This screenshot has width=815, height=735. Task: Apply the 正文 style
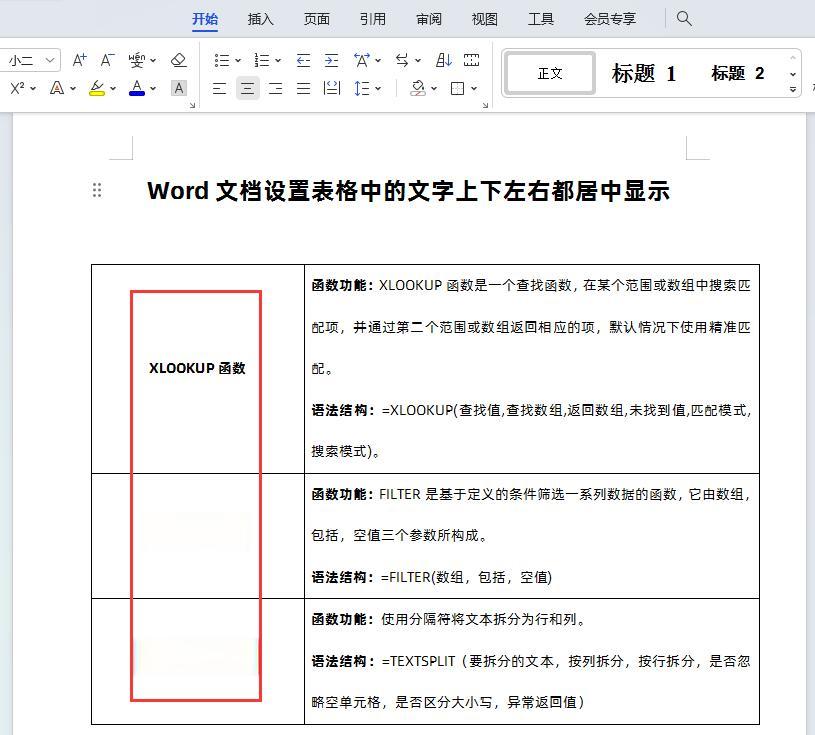coord(550,73)
